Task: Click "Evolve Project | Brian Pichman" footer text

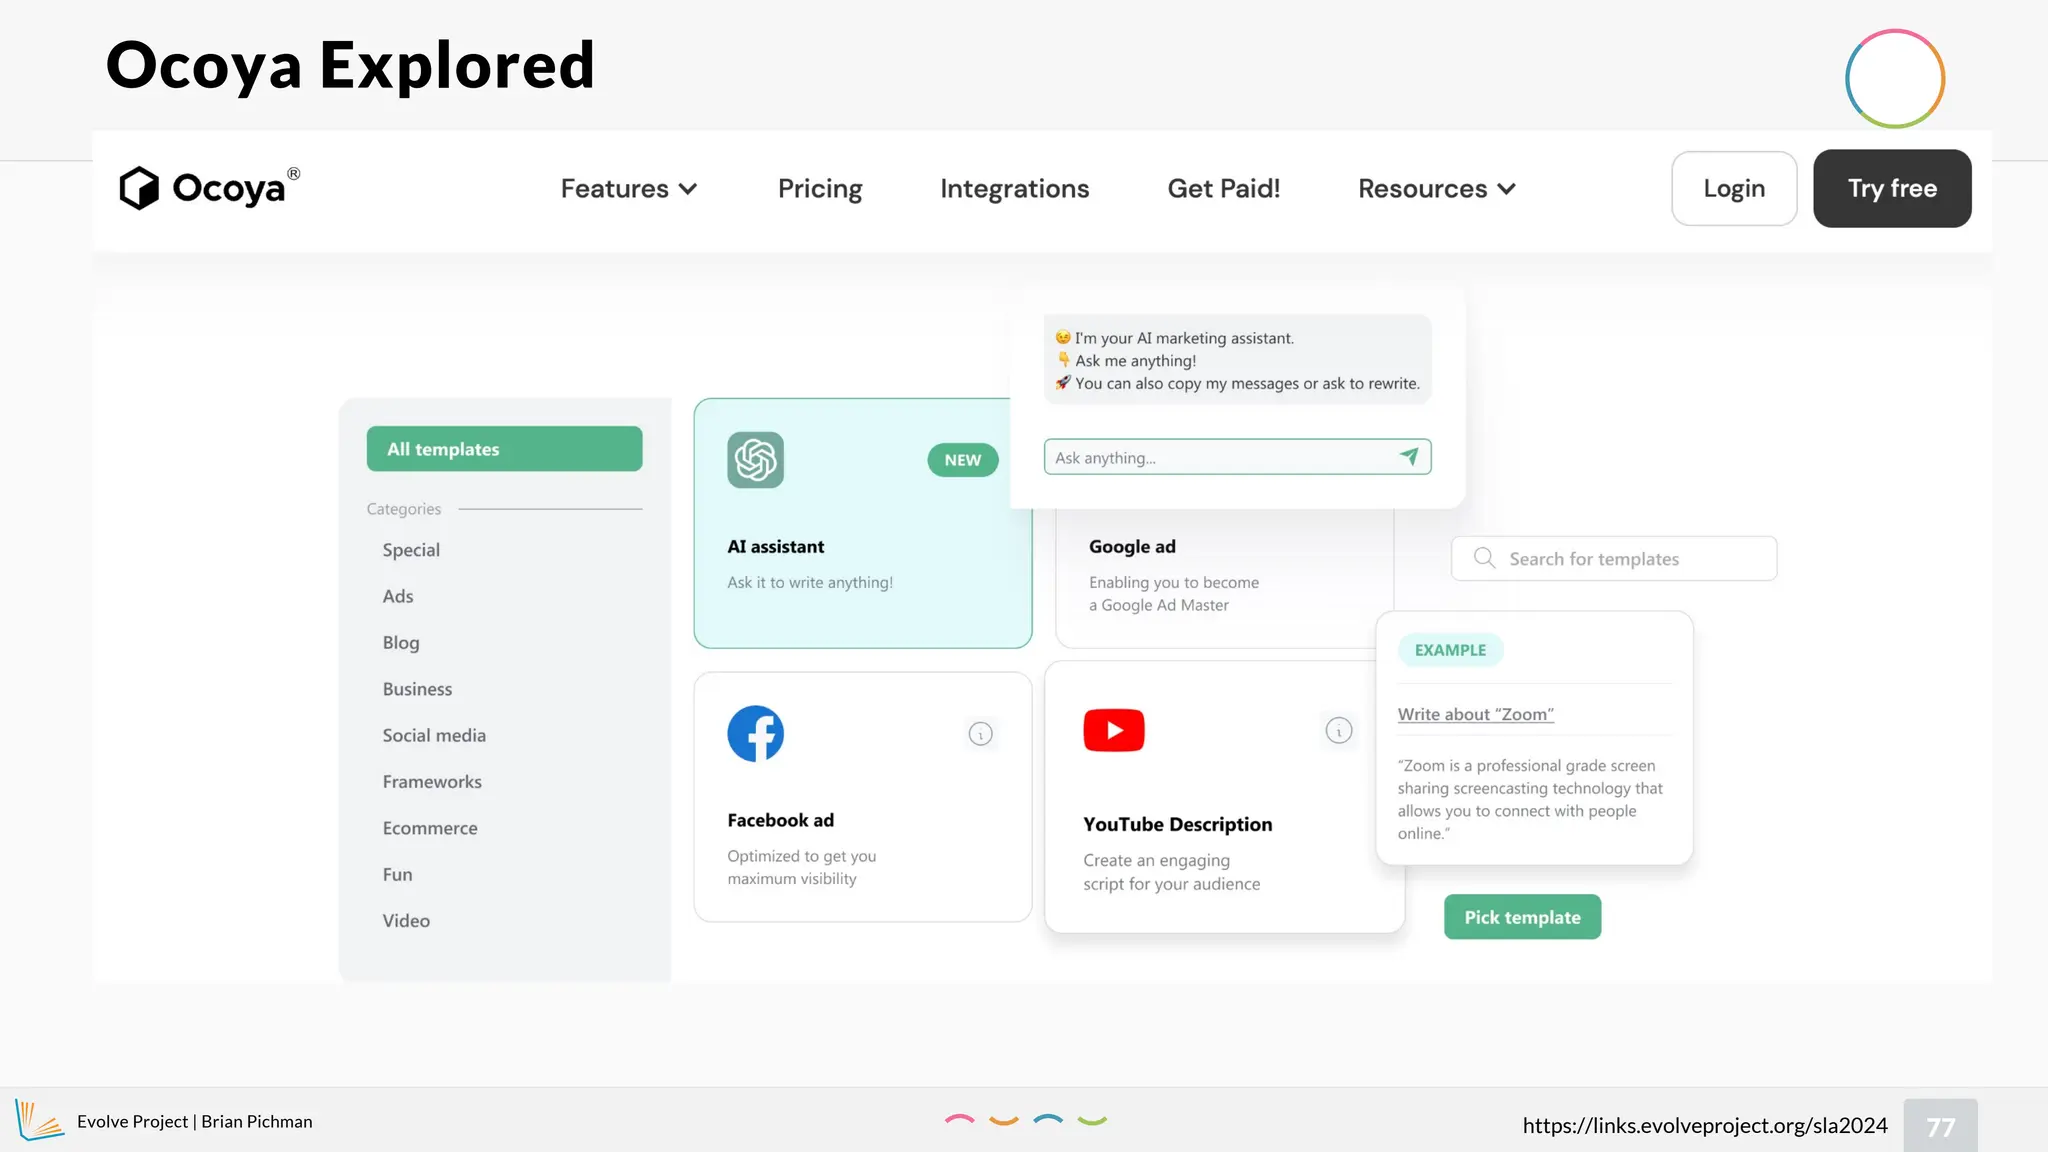Action: pos(195,1122)
